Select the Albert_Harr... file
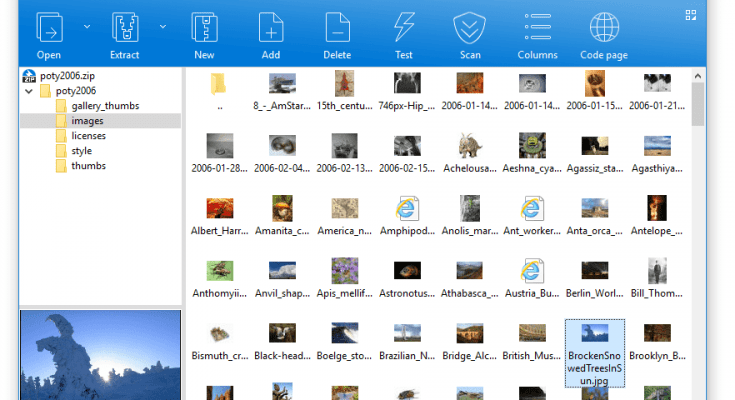Screen dimensions: 735x400 [x=219, y=216]
